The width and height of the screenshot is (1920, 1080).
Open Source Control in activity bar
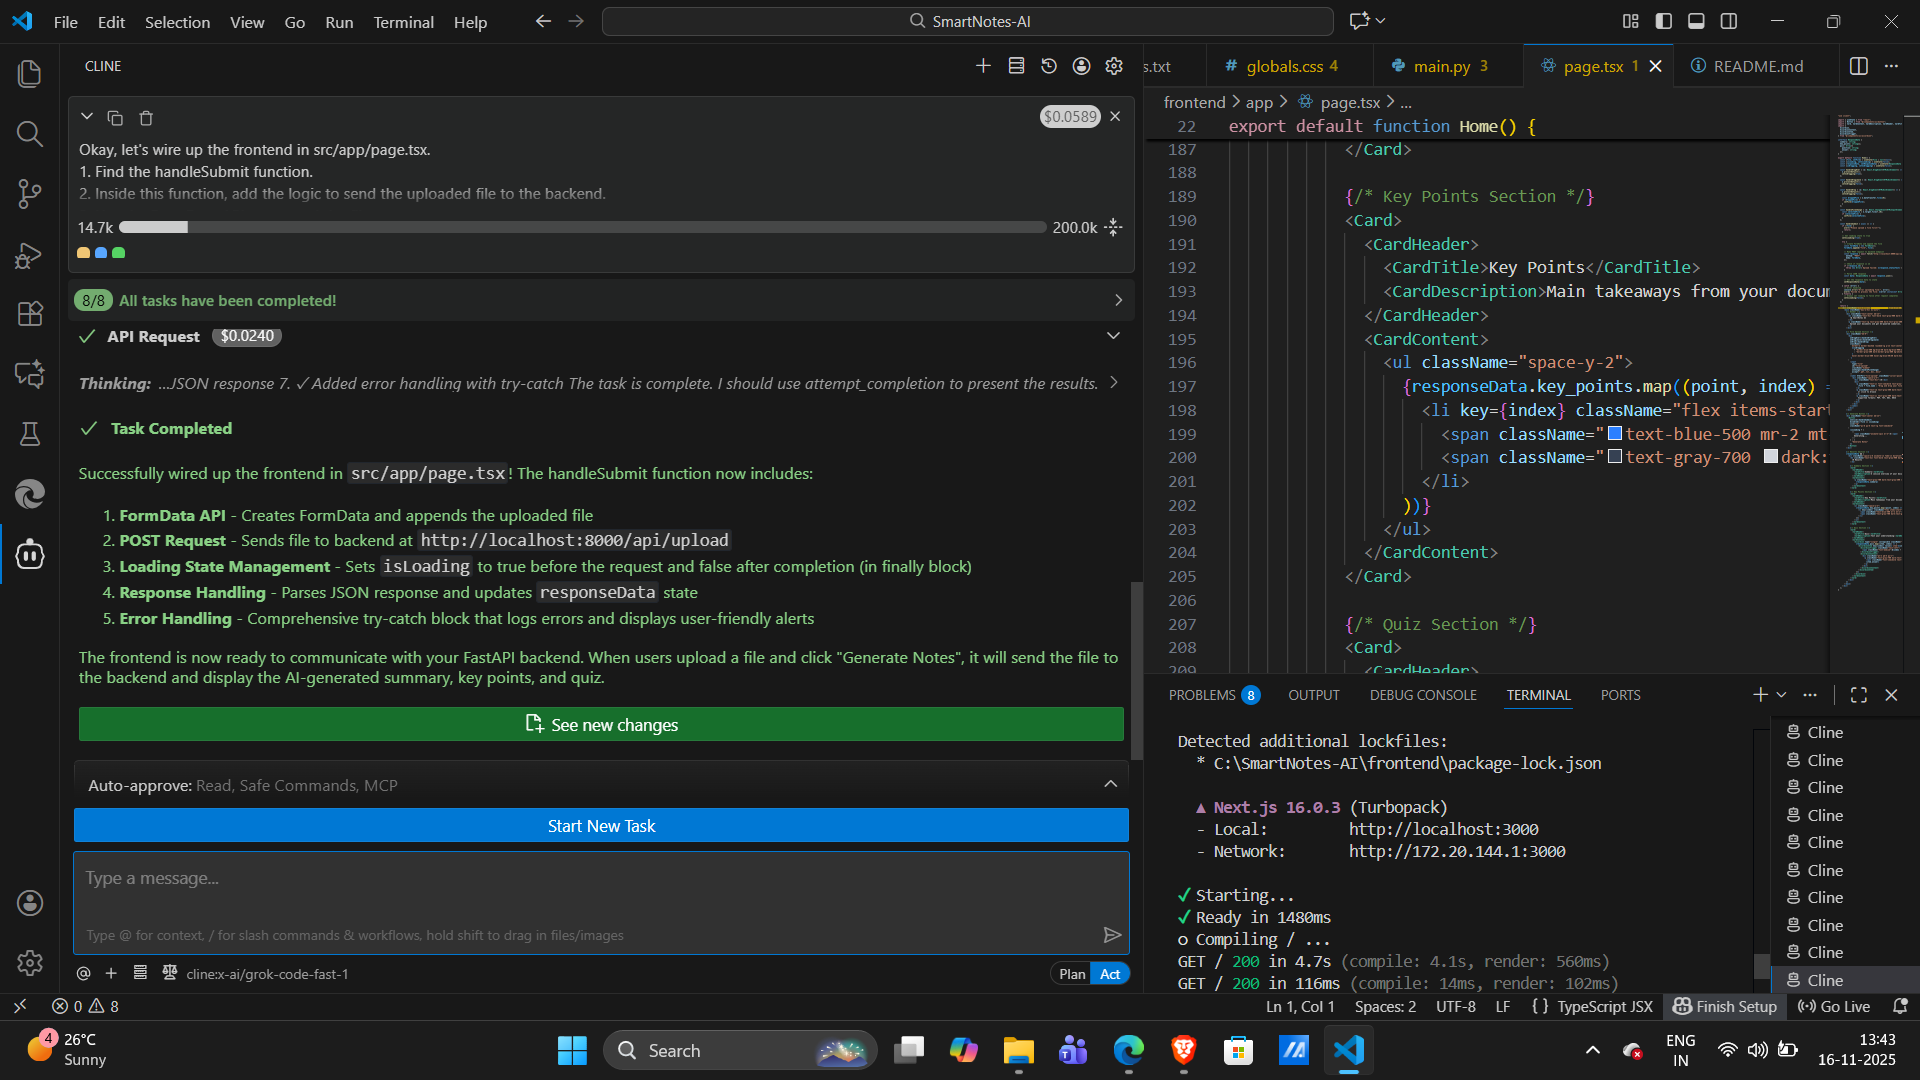pos(30,194)
